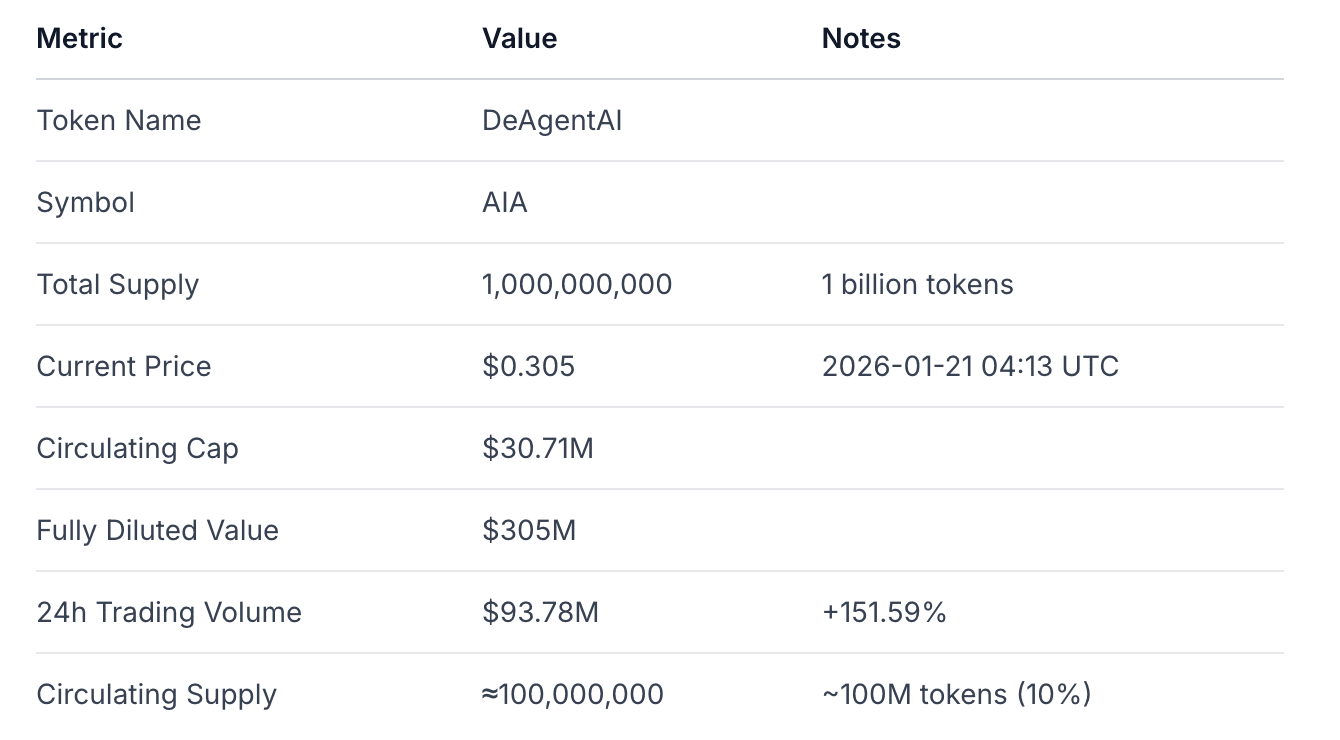
Task: Select the $305M value
Action: click(529, 531)
